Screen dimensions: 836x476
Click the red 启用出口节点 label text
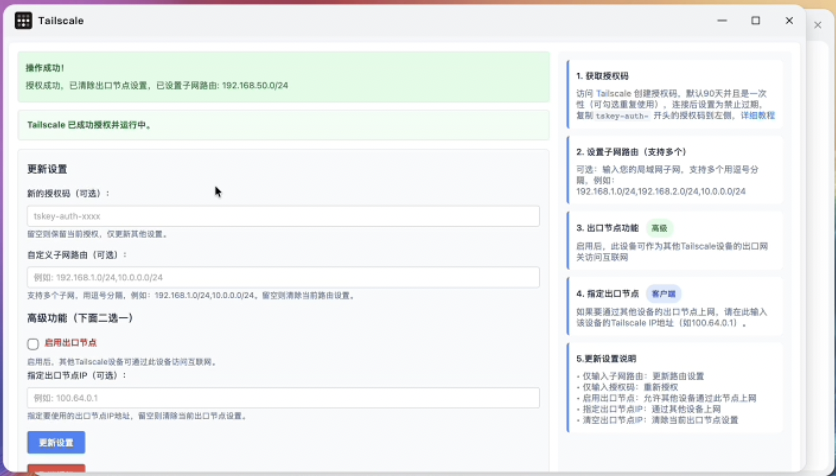[70, 343]
